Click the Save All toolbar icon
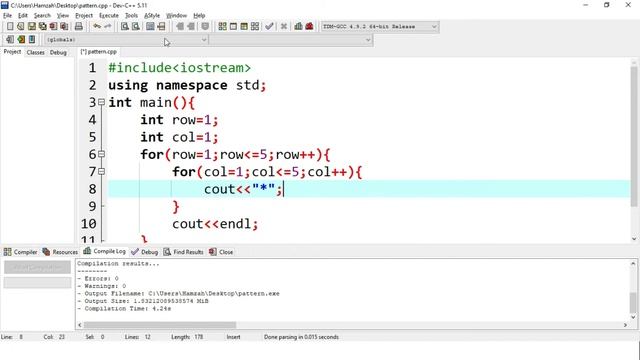Viewport: 640px width, 360px height. (42, 27)
